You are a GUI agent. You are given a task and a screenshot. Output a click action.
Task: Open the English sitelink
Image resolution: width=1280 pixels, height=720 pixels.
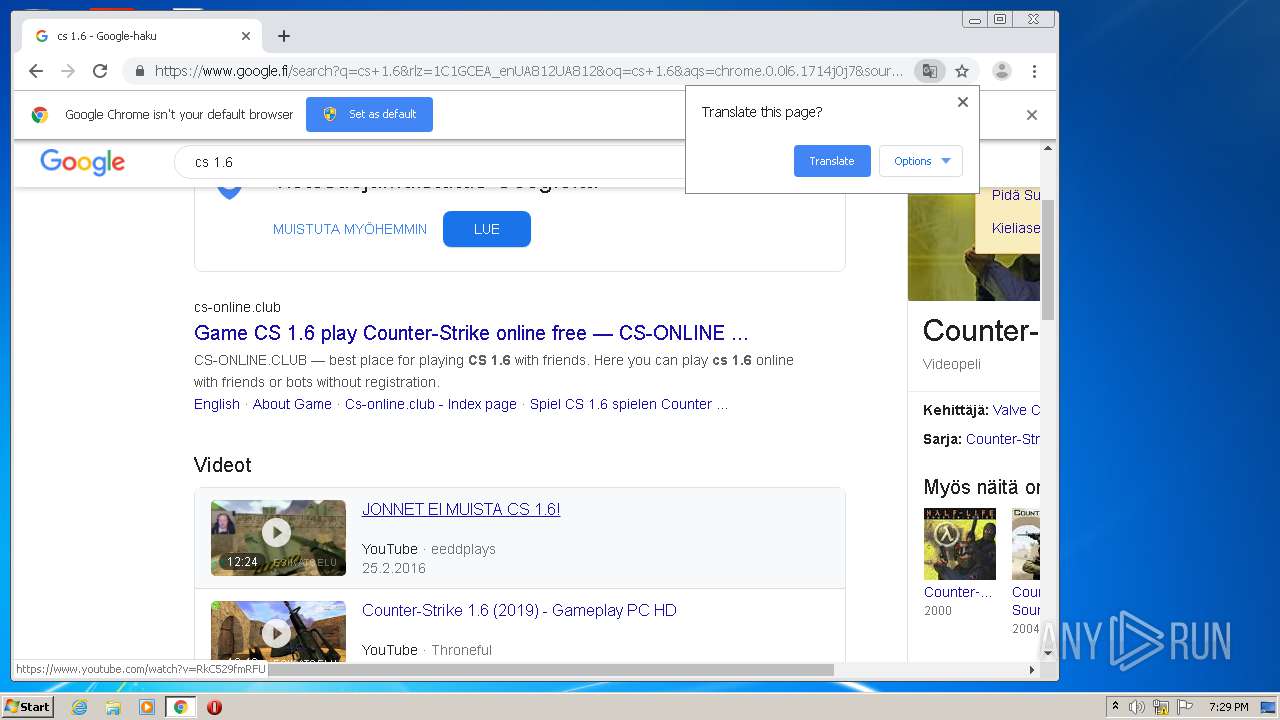coord(217,404)
